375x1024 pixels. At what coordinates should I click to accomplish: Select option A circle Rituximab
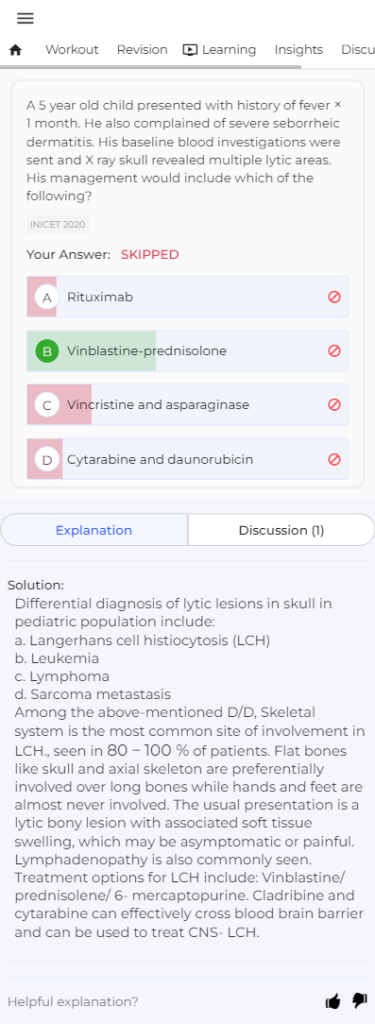[x=46, y=297]
